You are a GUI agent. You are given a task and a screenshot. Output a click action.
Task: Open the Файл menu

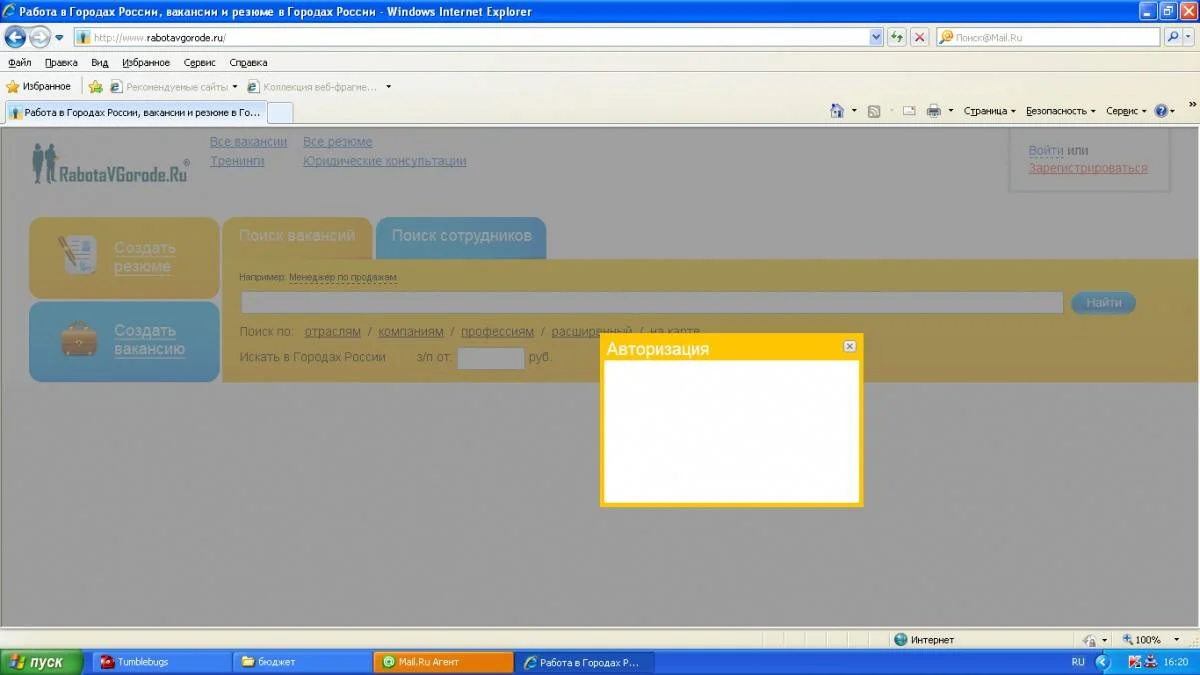tap(19, 62)
